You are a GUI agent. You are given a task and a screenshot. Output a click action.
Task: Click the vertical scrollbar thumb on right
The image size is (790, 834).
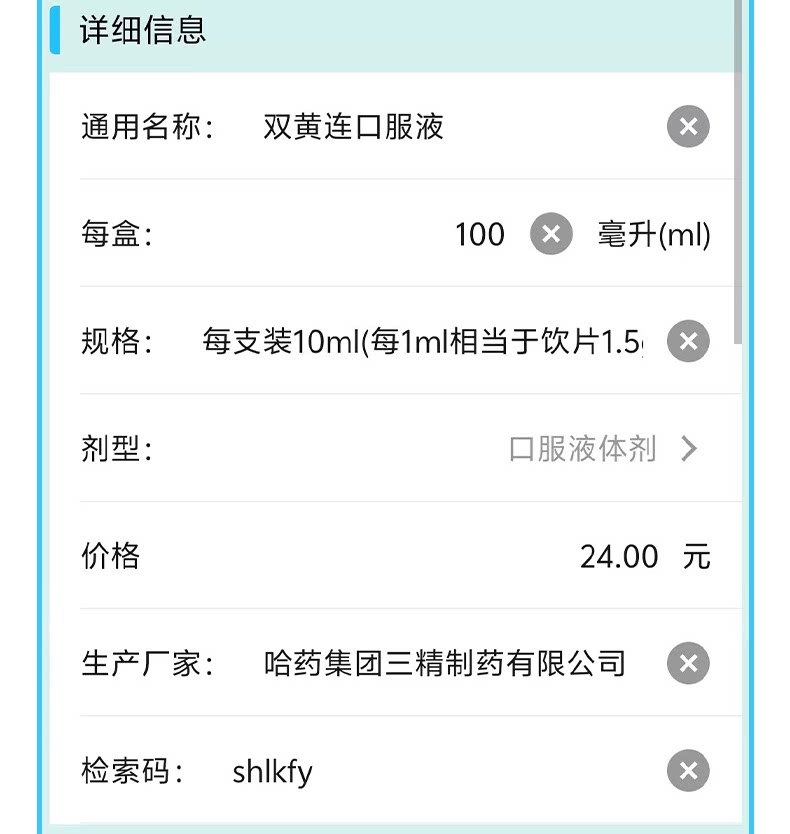737,170
